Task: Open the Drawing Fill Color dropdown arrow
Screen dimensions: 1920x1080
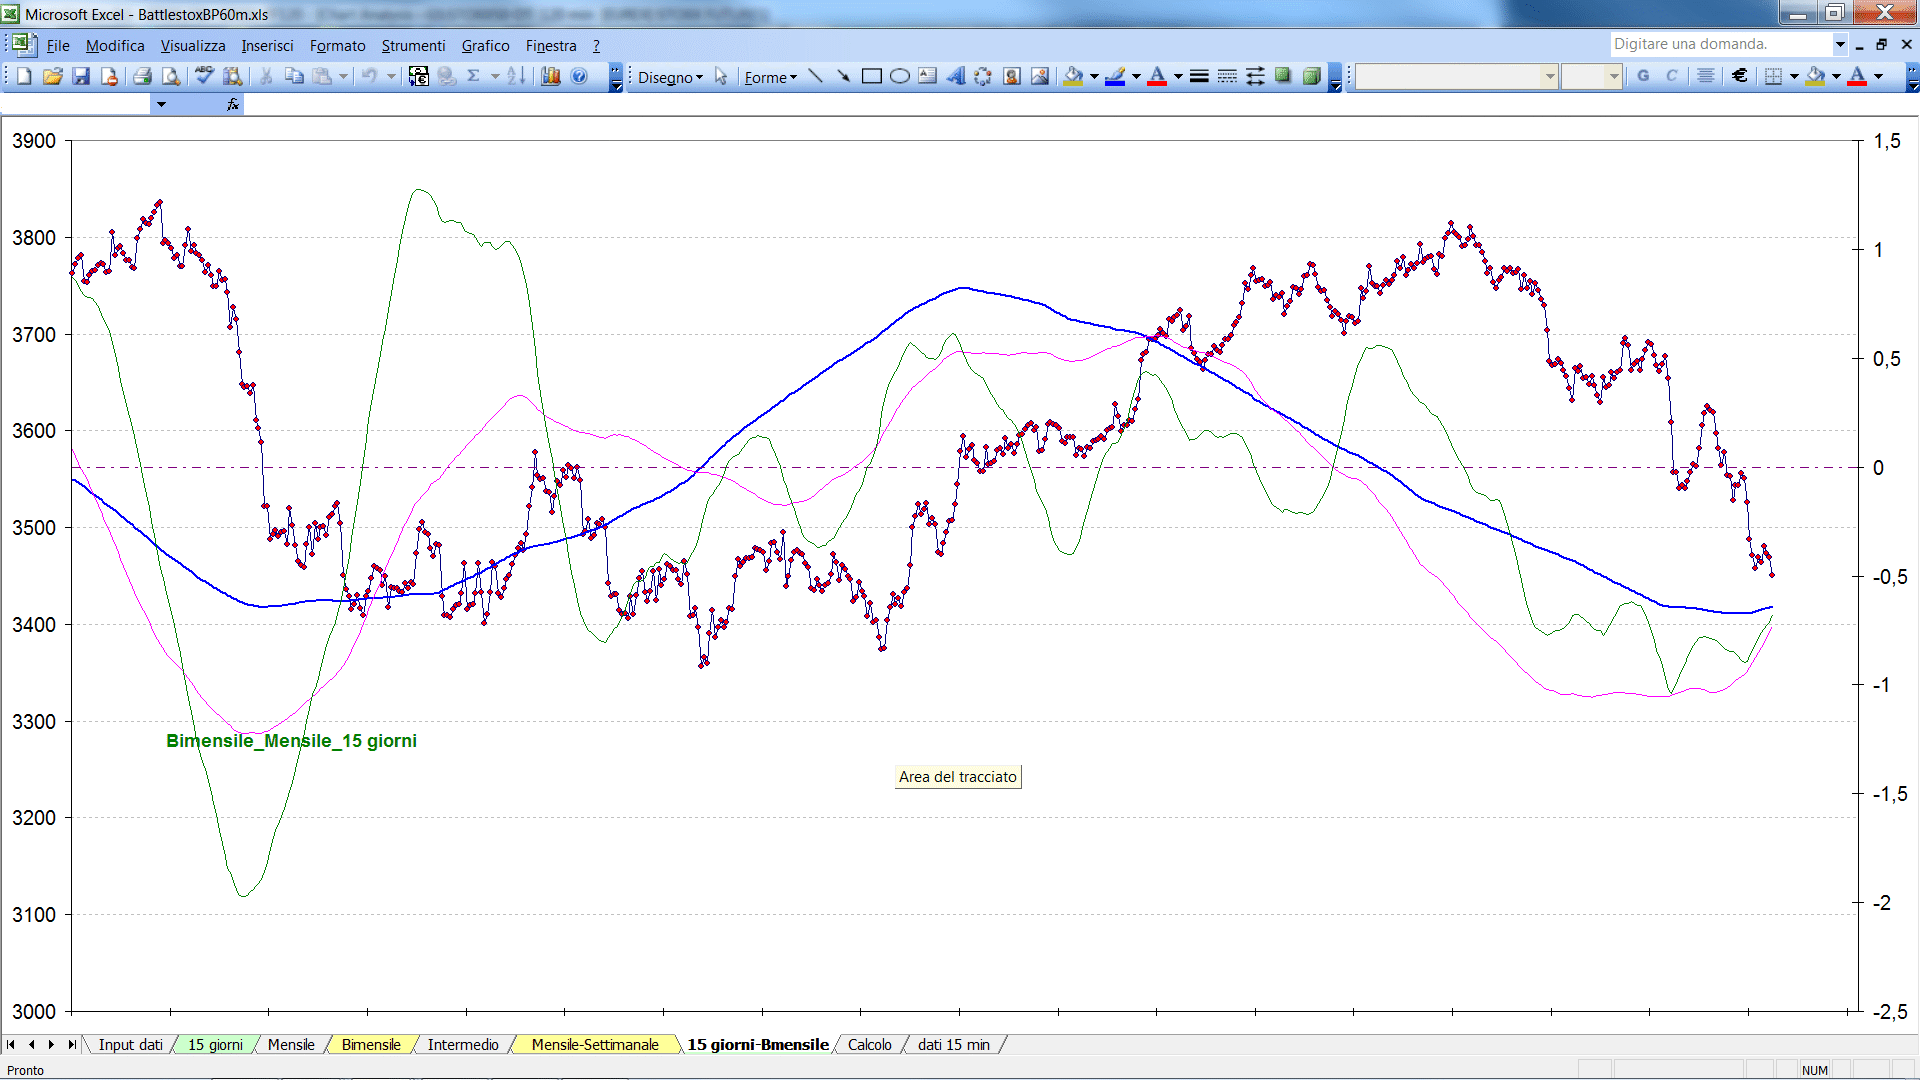Action: pyautogui.click(x=1094, y=76)
